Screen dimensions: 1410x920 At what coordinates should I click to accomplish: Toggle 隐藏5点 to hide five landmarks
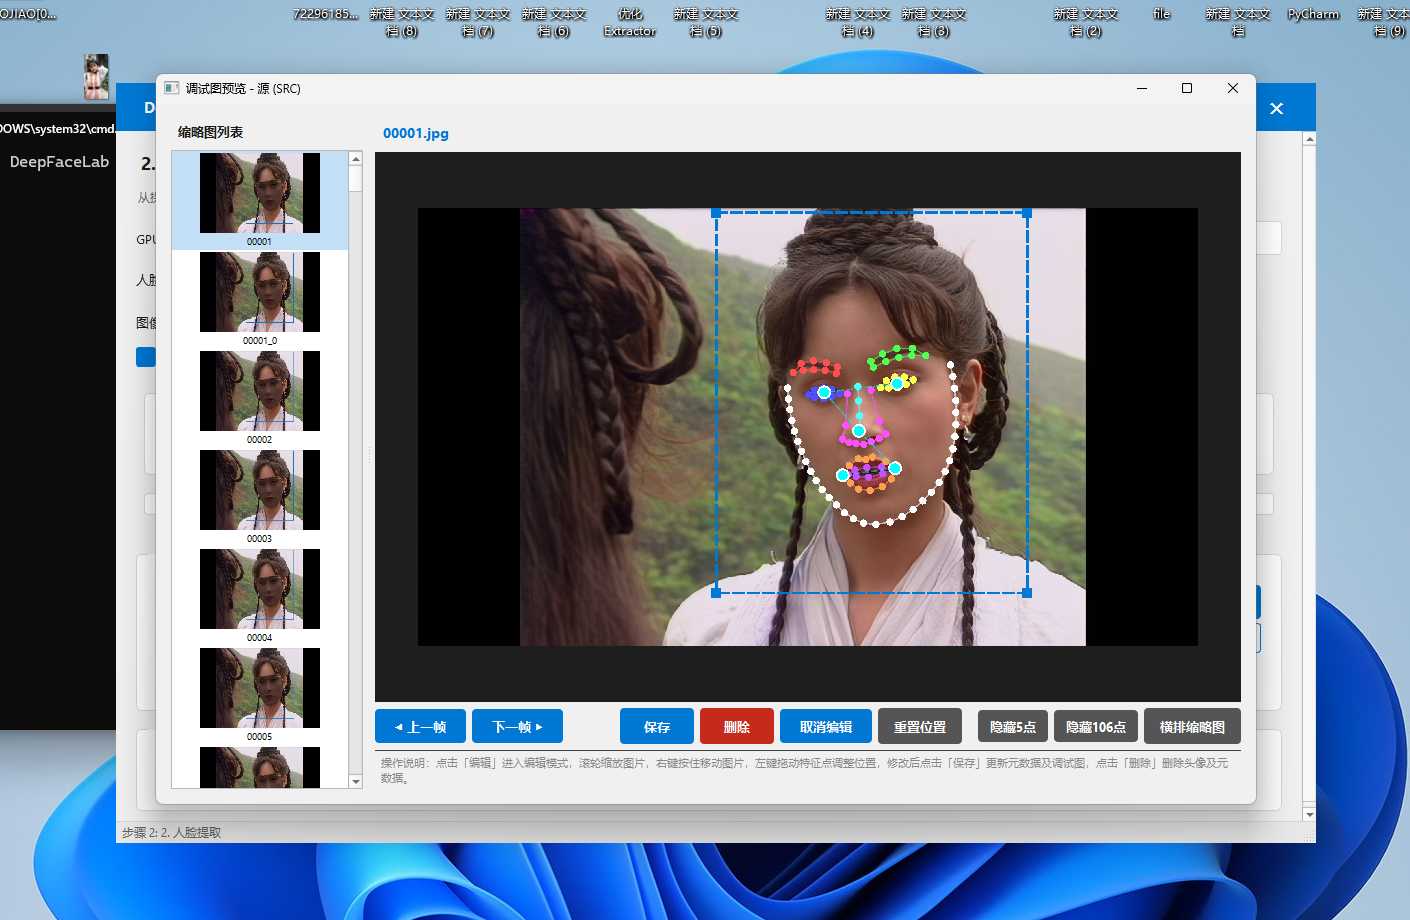click(1013, 727)
